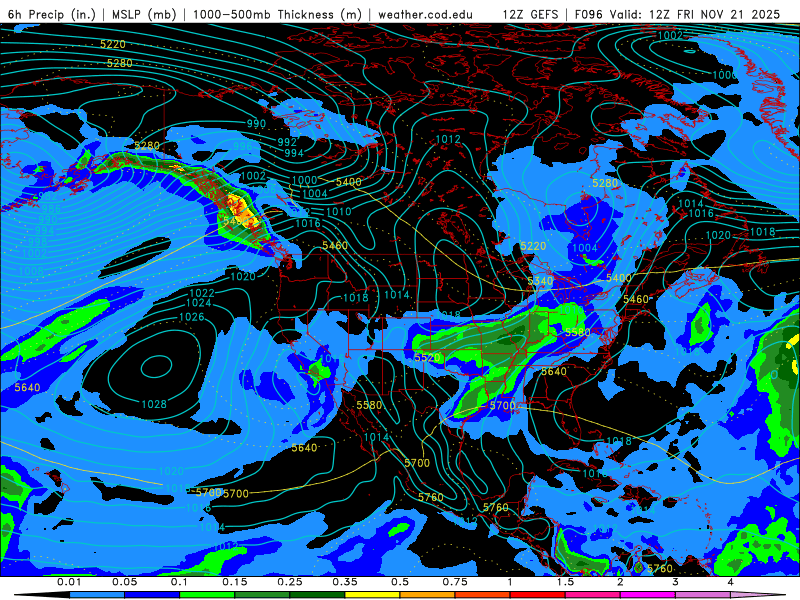Click the '12Z GEFS' model run label
800x600 pixels.
[531, 14]
